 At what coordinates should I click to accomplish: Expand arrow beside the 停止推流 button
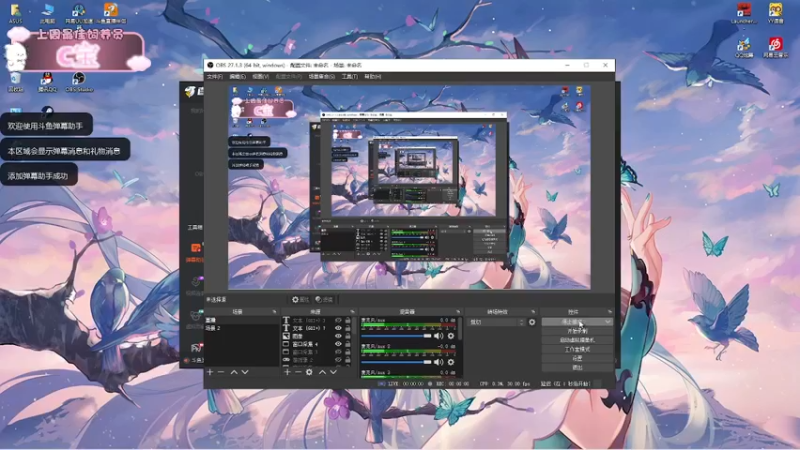(608, 322)
